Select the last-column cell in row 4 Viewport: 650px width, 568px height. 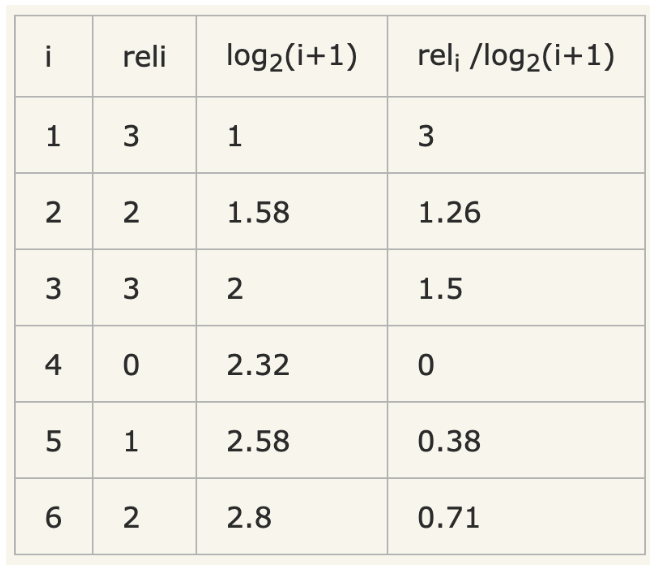[x=426, y=365]
